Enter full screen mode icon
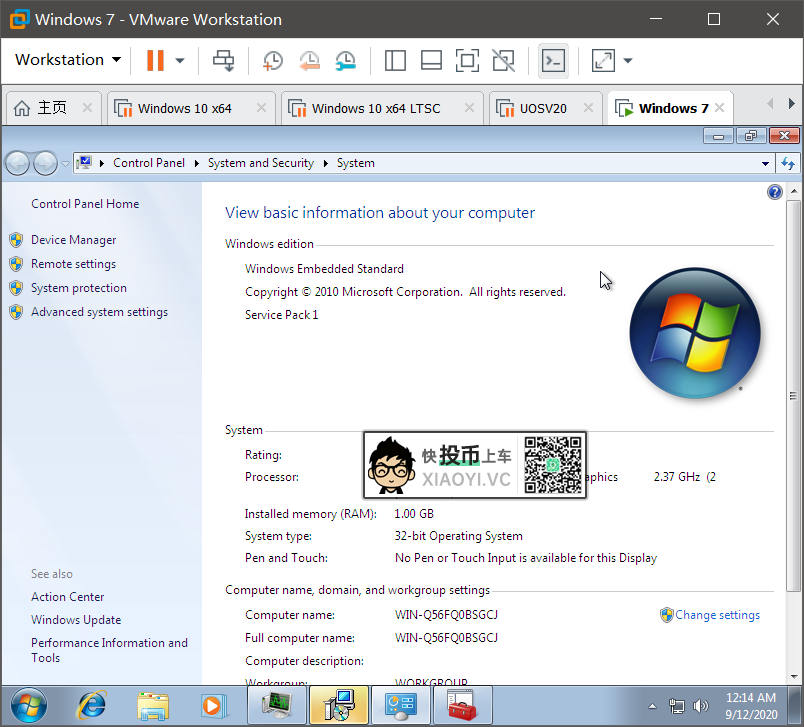This screenshot has height=727, width=804. (467, 60)
